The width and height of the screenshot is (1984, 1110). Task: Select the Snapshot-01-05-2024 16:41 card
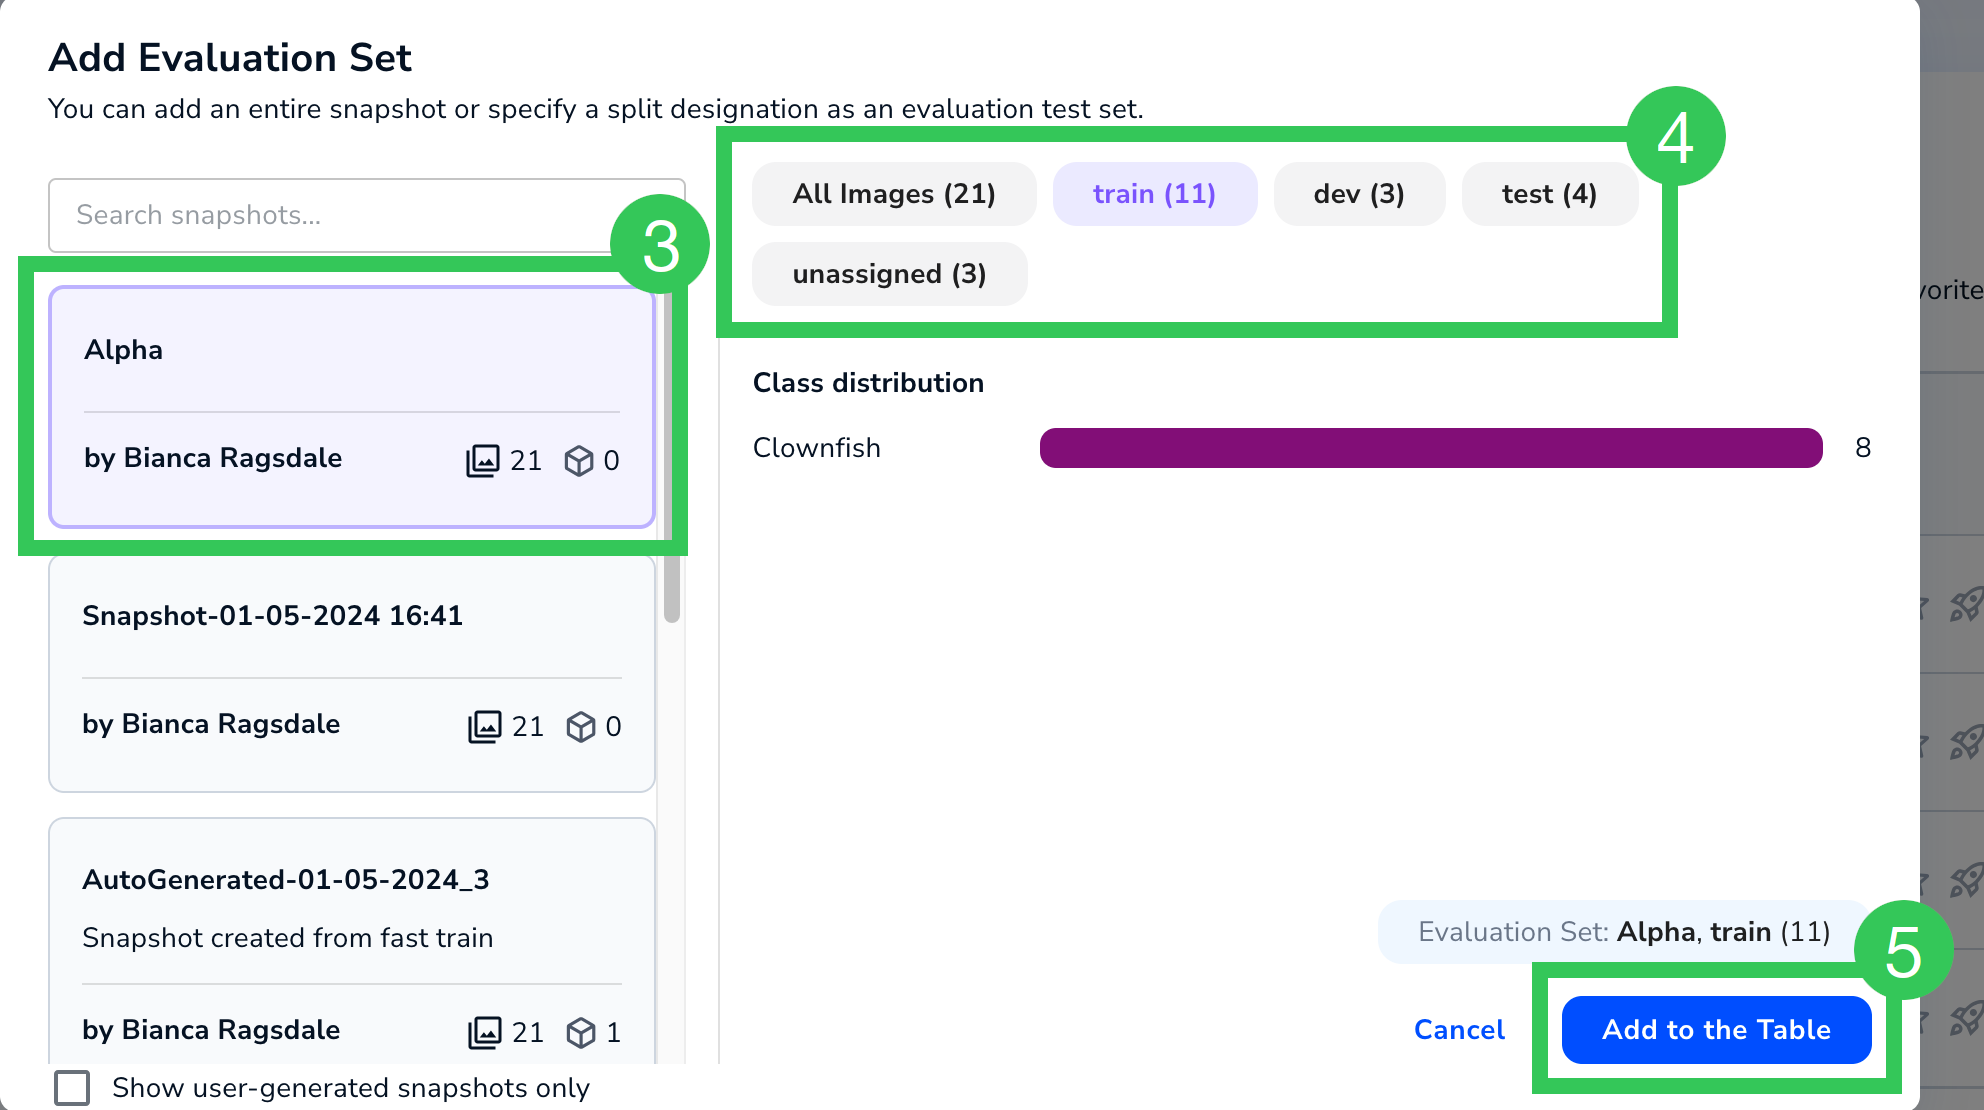350,672
